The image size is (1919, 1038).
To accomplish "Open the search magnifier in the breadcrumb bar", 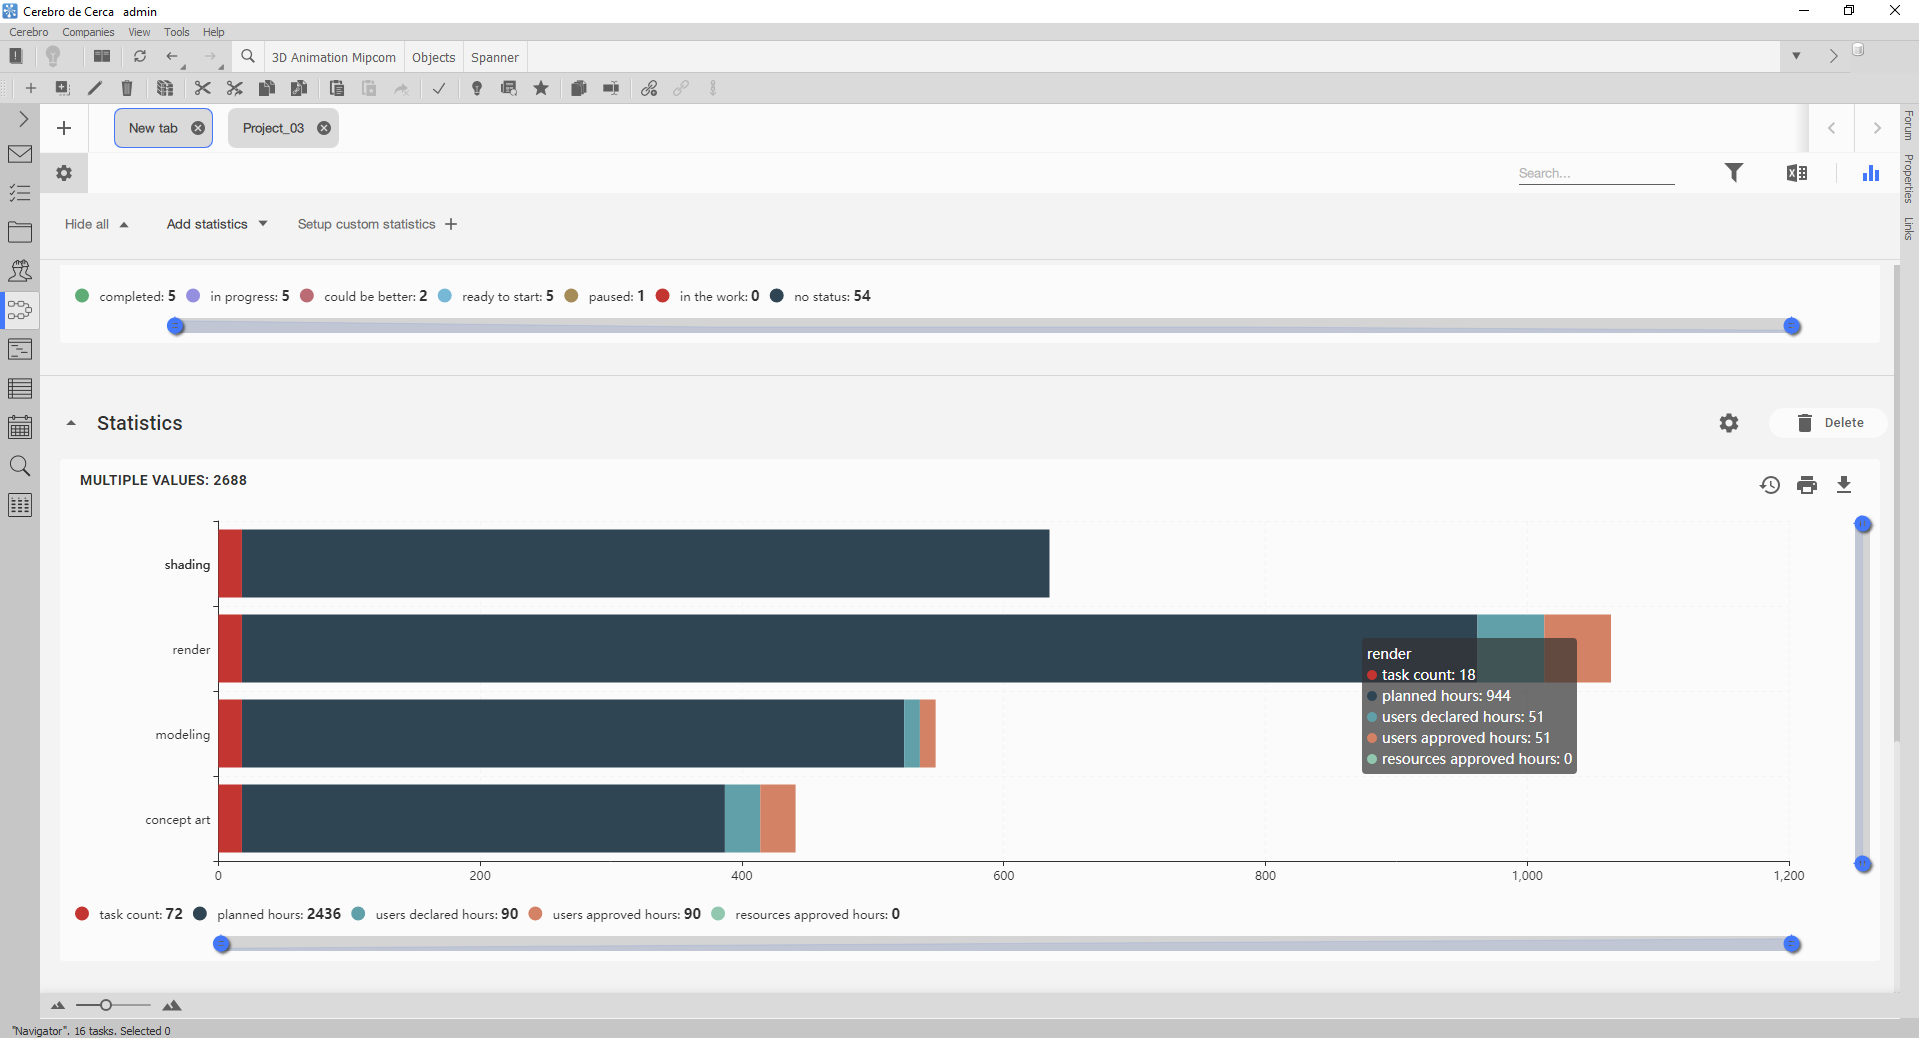I will tap(248, 57).
